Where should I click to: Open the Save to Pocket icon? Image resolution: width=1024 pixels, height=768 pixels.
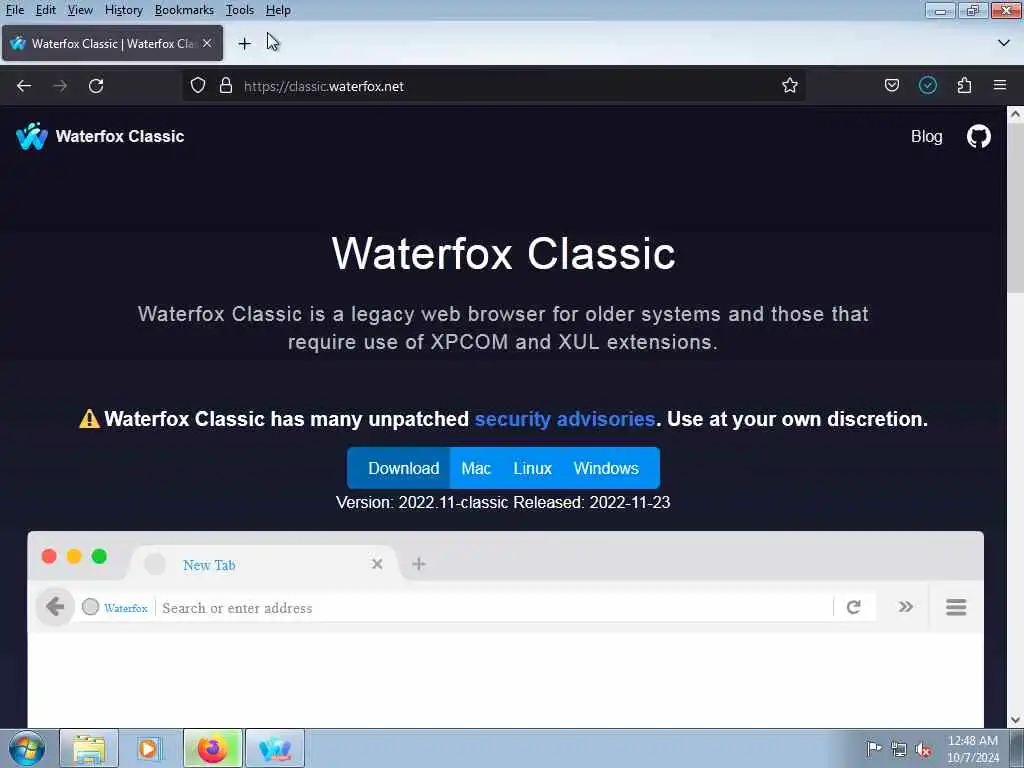(x=891, y=86)
